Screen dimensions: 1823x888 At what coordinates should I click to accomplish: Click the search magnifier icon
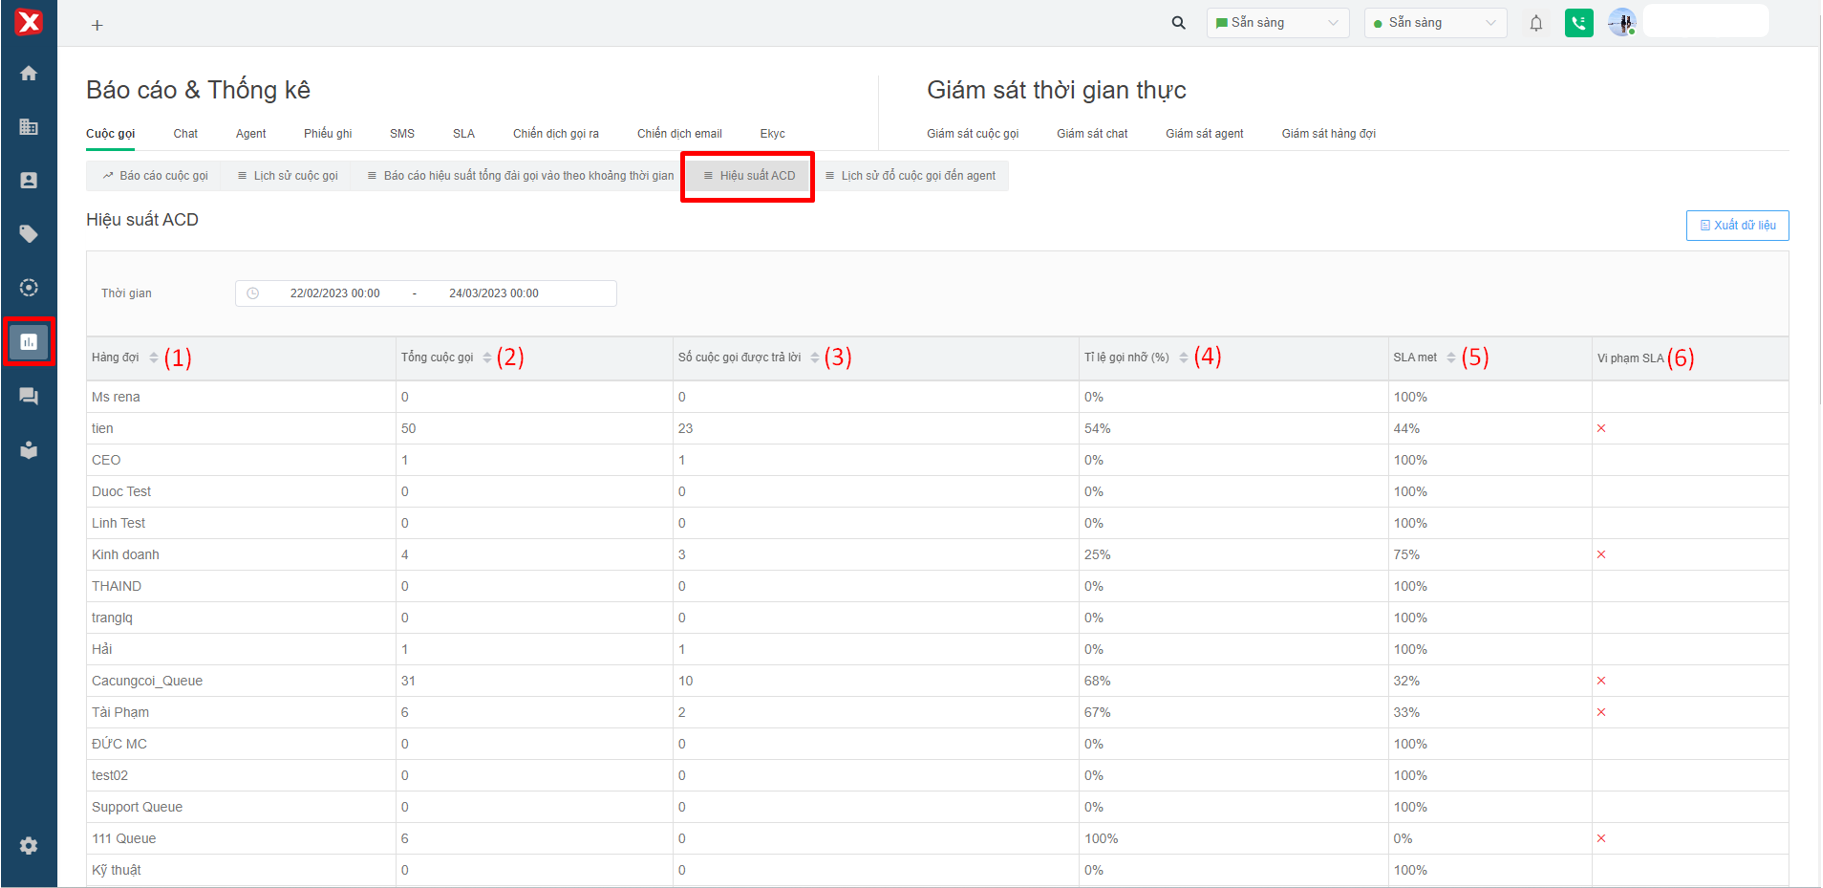point(1179,23)
